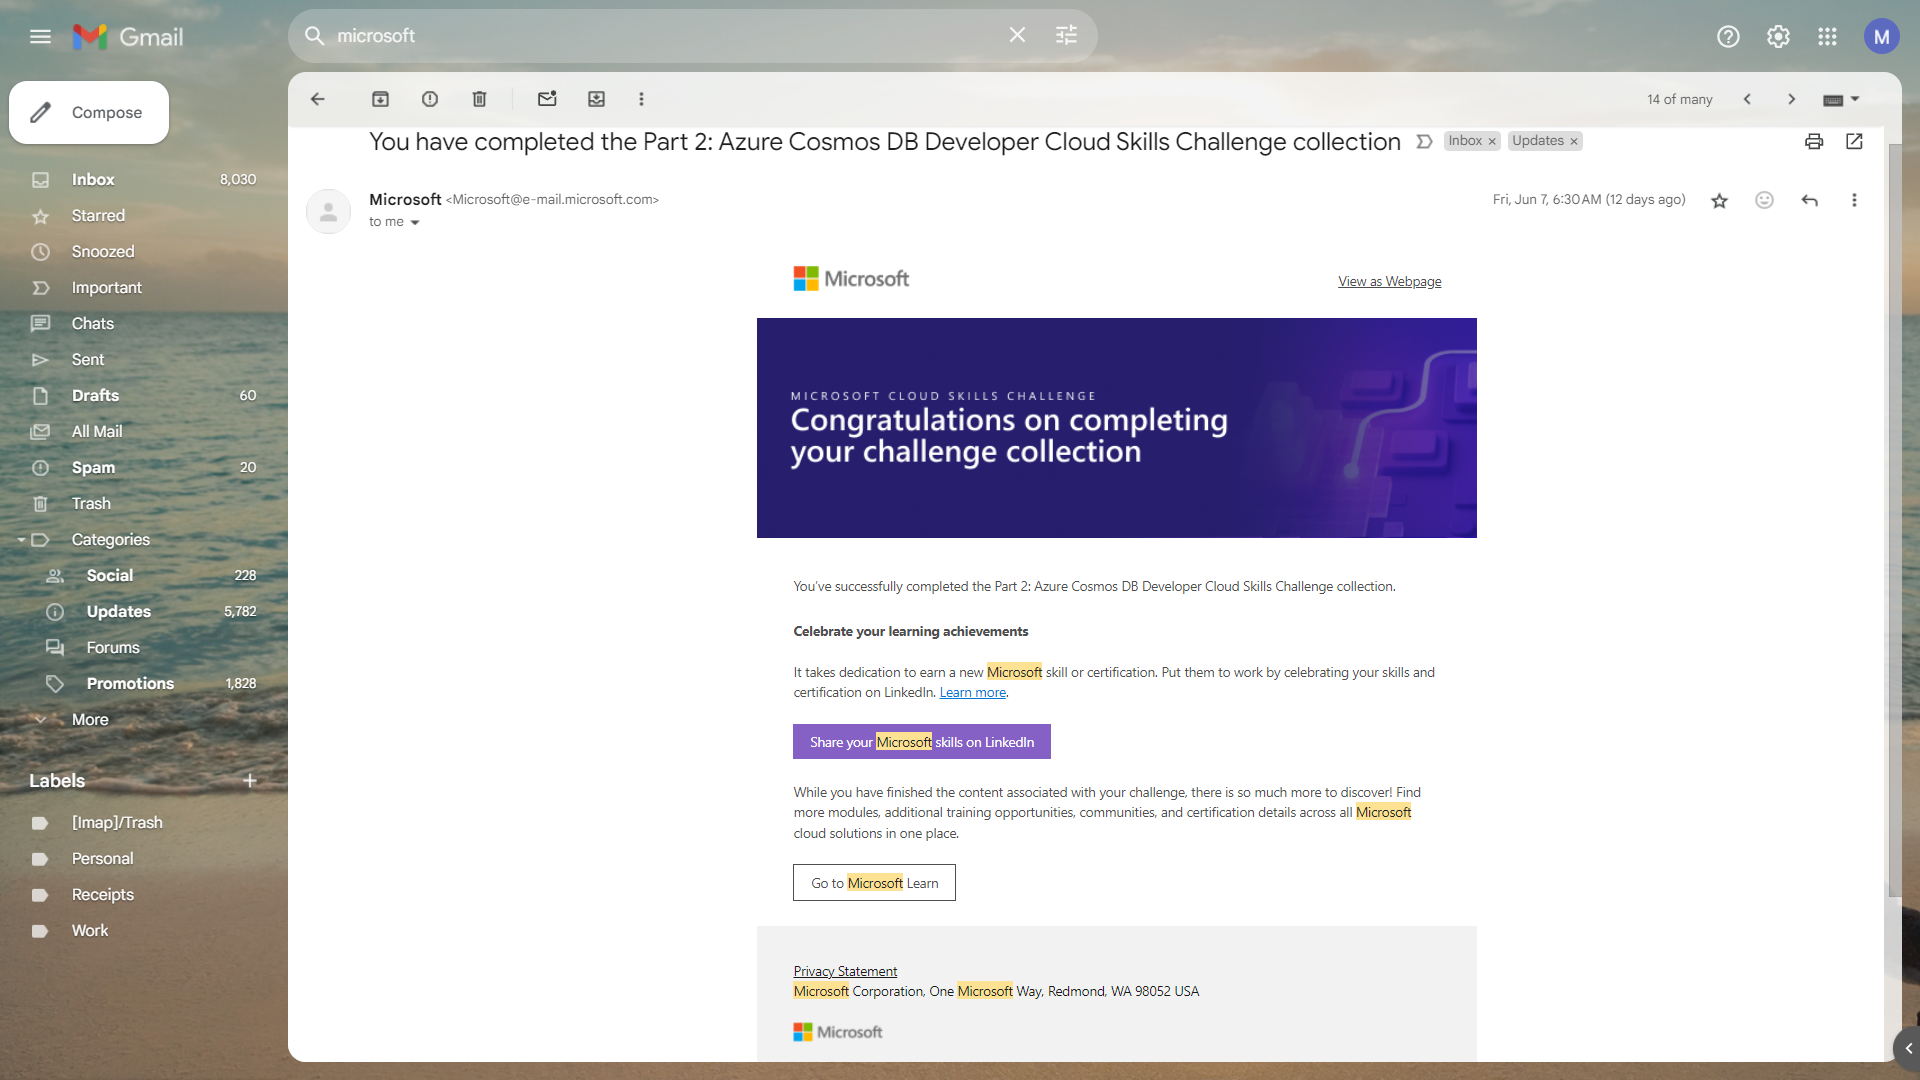
Task: Click Share your Microsoft skills on LinkedIn
Action: tap(921, 742)
